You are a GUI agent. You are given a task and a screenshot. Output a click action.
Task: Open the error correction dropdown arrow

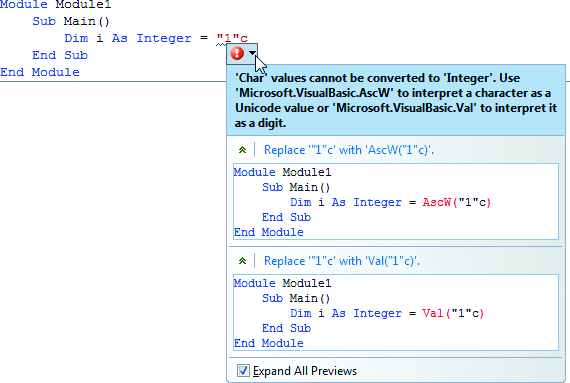pyautogui.click(x=252, y=53)
